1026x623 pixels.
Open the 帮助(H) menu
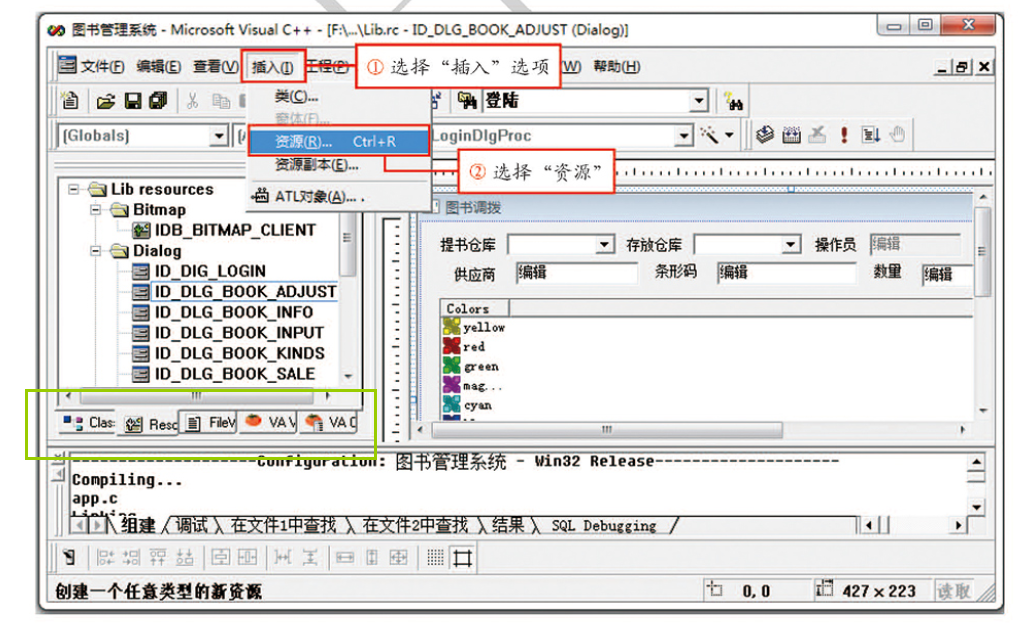point(616,66)
